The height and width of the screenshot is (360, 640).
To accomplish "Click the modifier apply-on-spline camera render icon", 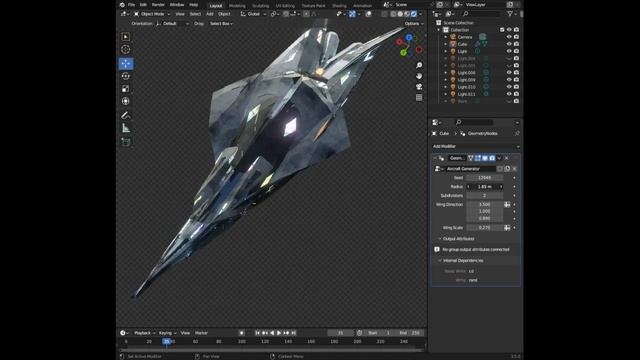I will click(492, 158).
